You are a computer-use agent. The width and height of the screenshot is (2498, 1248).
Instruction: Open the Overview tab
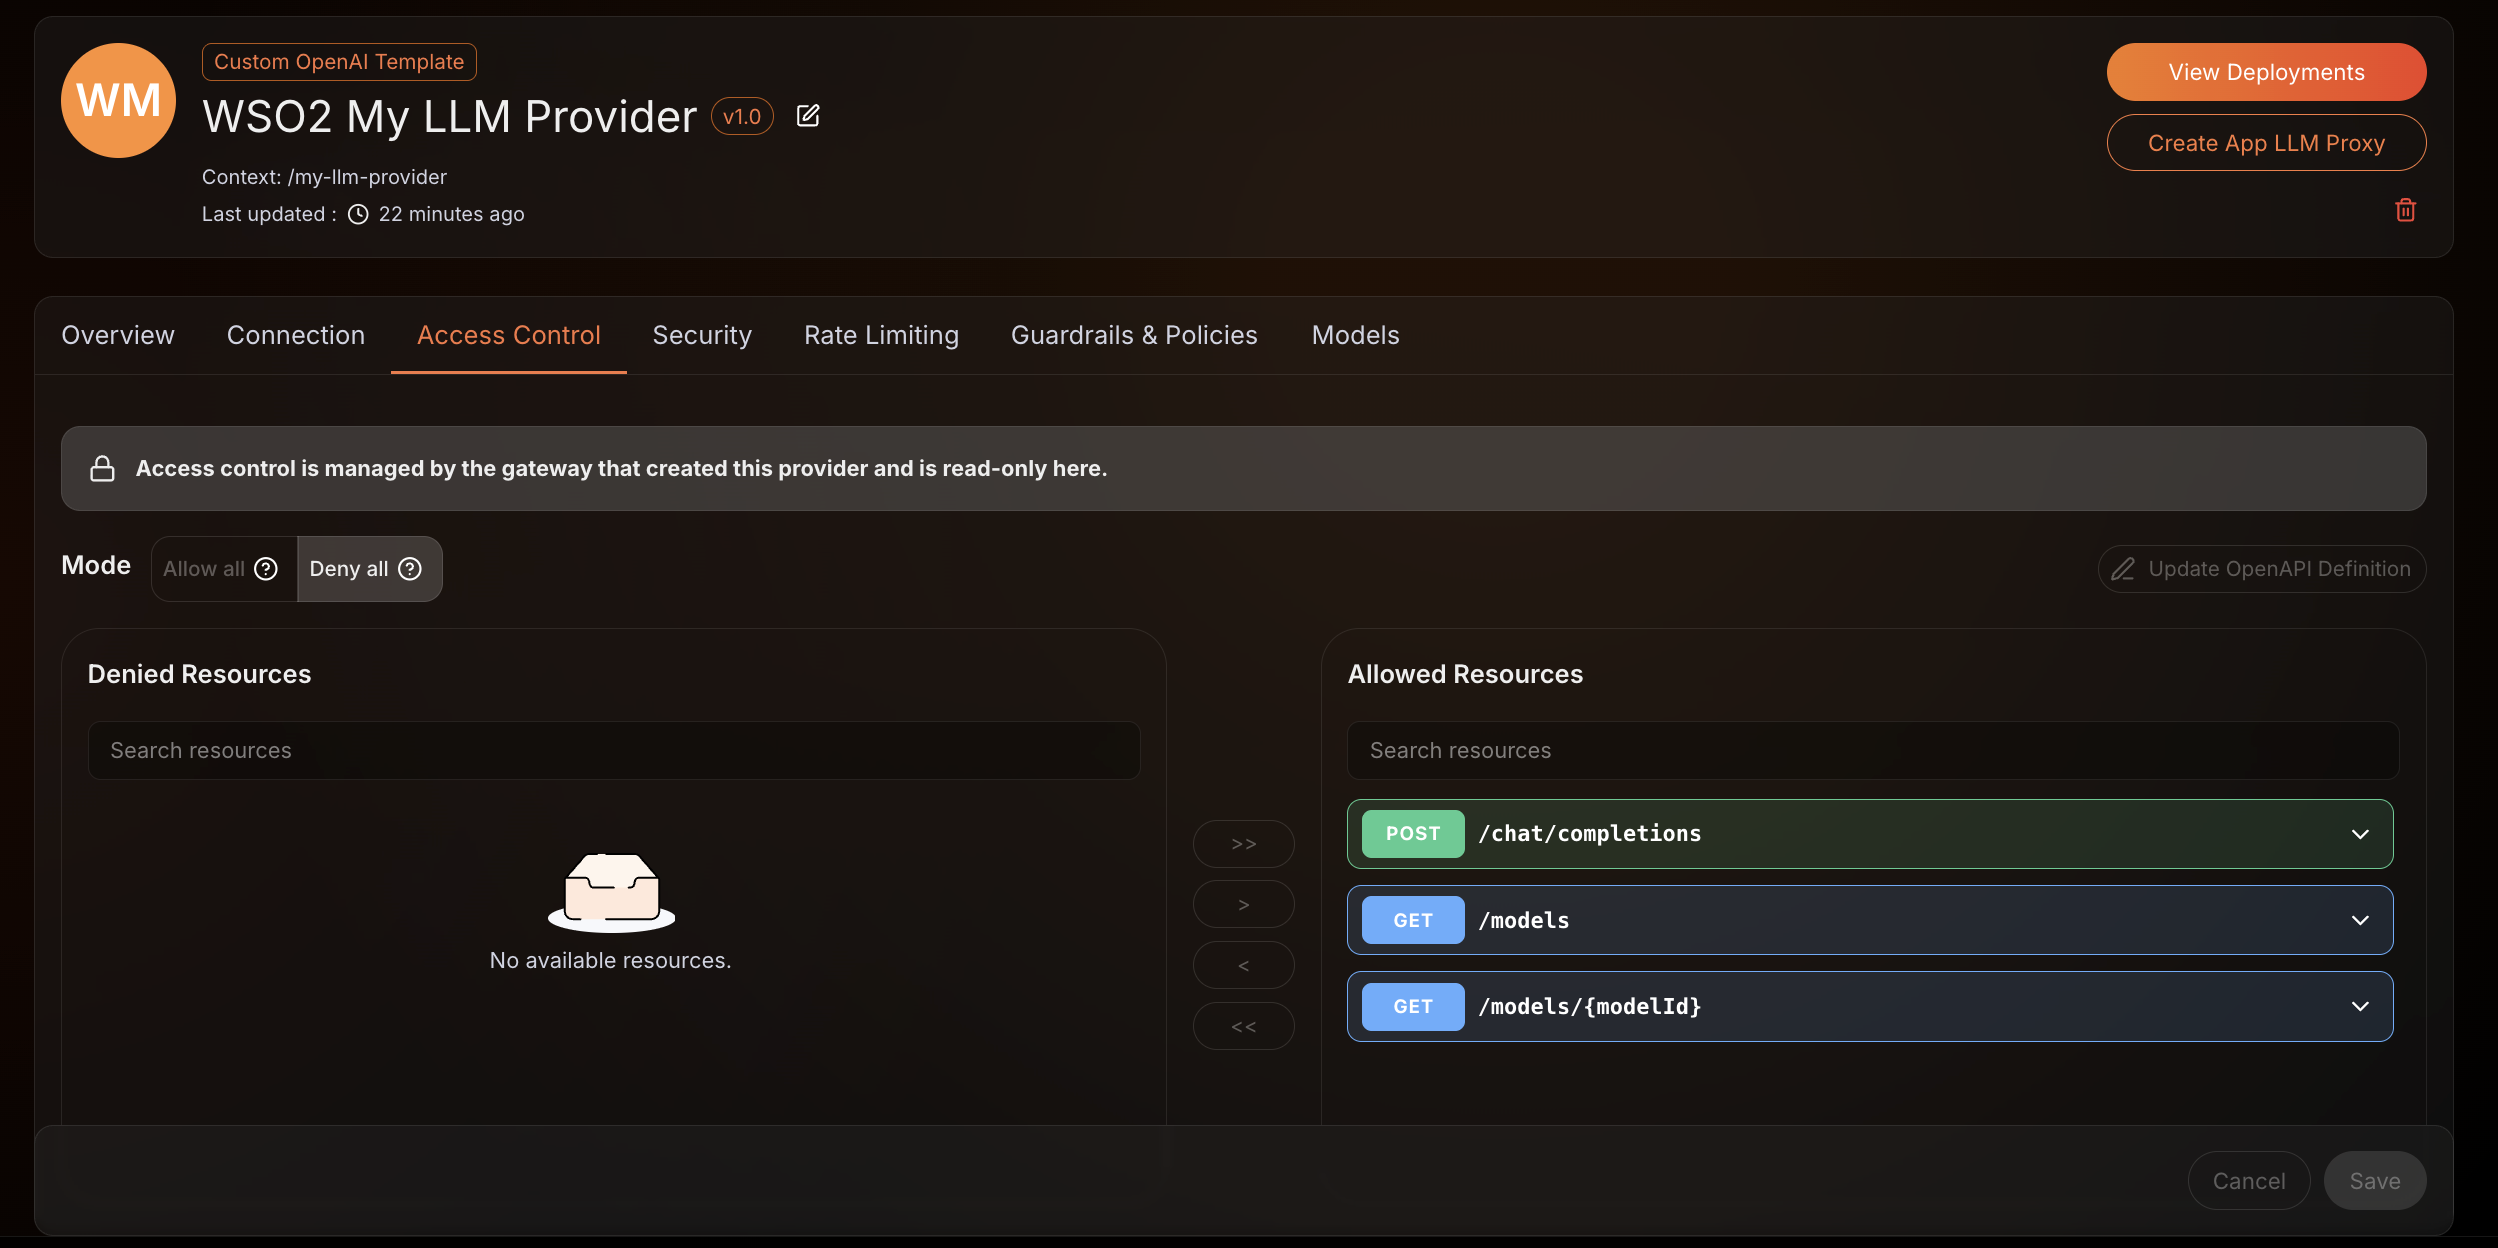118,335
